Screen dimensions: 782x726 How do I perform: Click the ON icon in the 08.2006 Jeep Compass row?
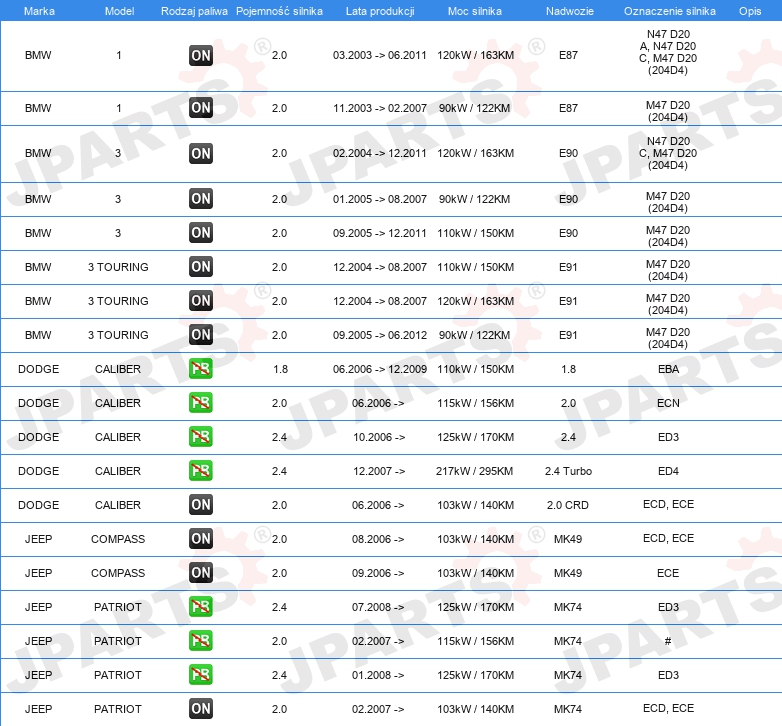click(x=200, y=539)
